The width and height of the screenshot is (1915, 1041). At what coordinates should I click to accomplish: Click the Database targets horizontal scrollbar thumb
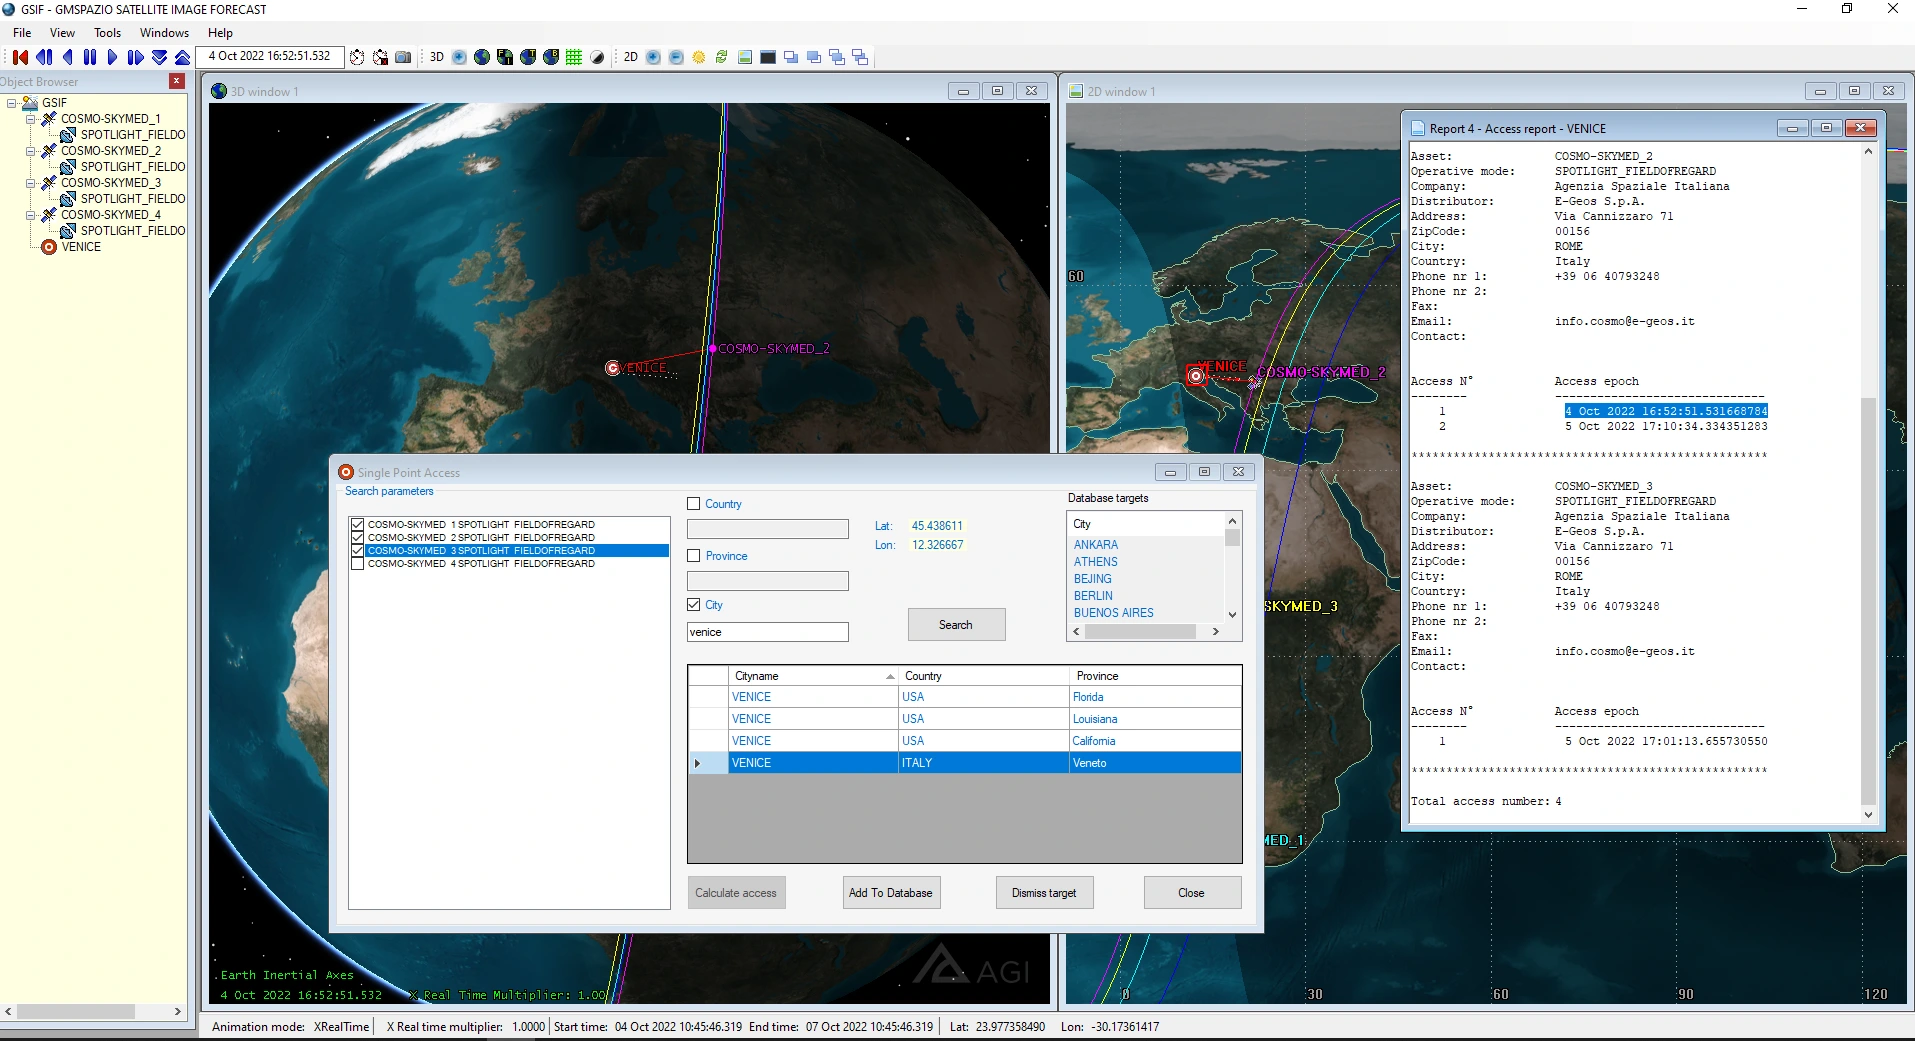tap(1140, 632)
